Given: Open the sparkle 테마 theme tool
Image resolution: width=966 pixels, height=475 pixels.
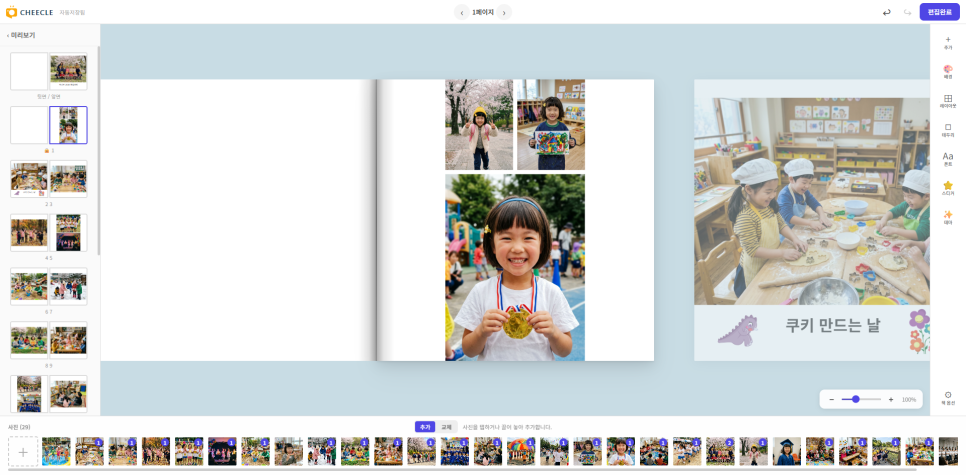Looking at the screenshot, I should point(948,217).
